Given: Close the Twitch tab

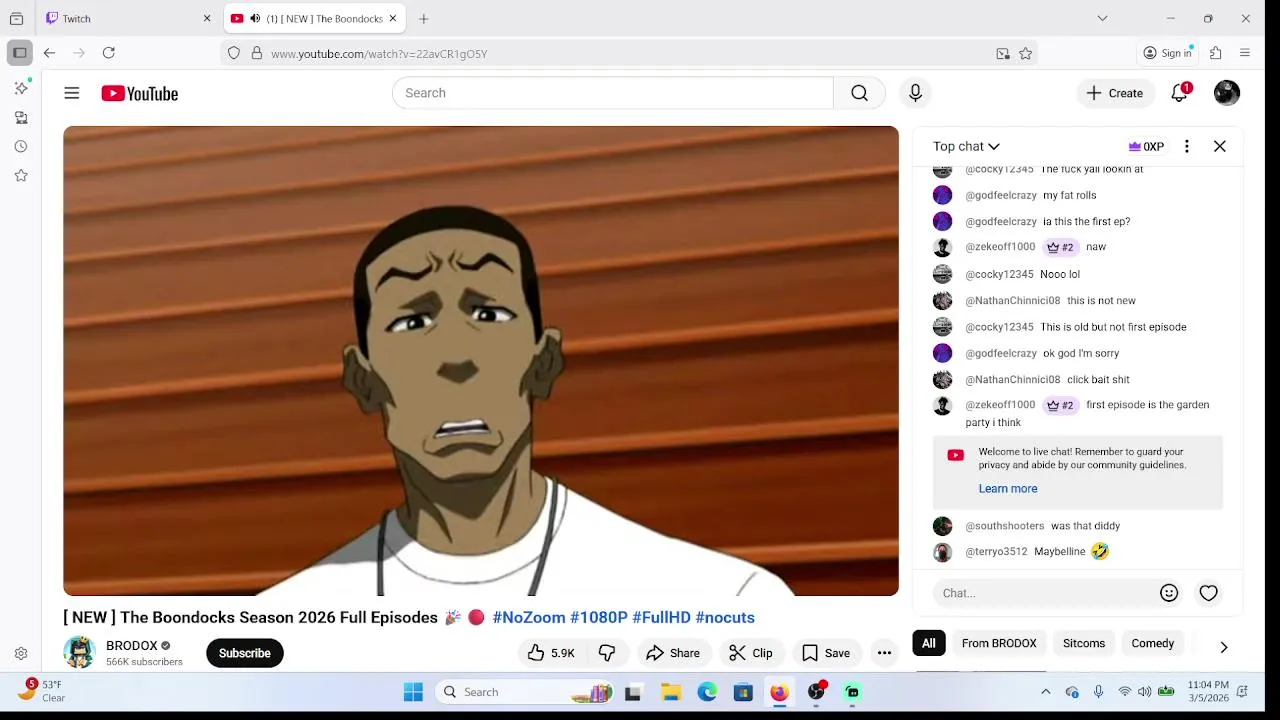Looking at the screenshot, I should point(207,18).
